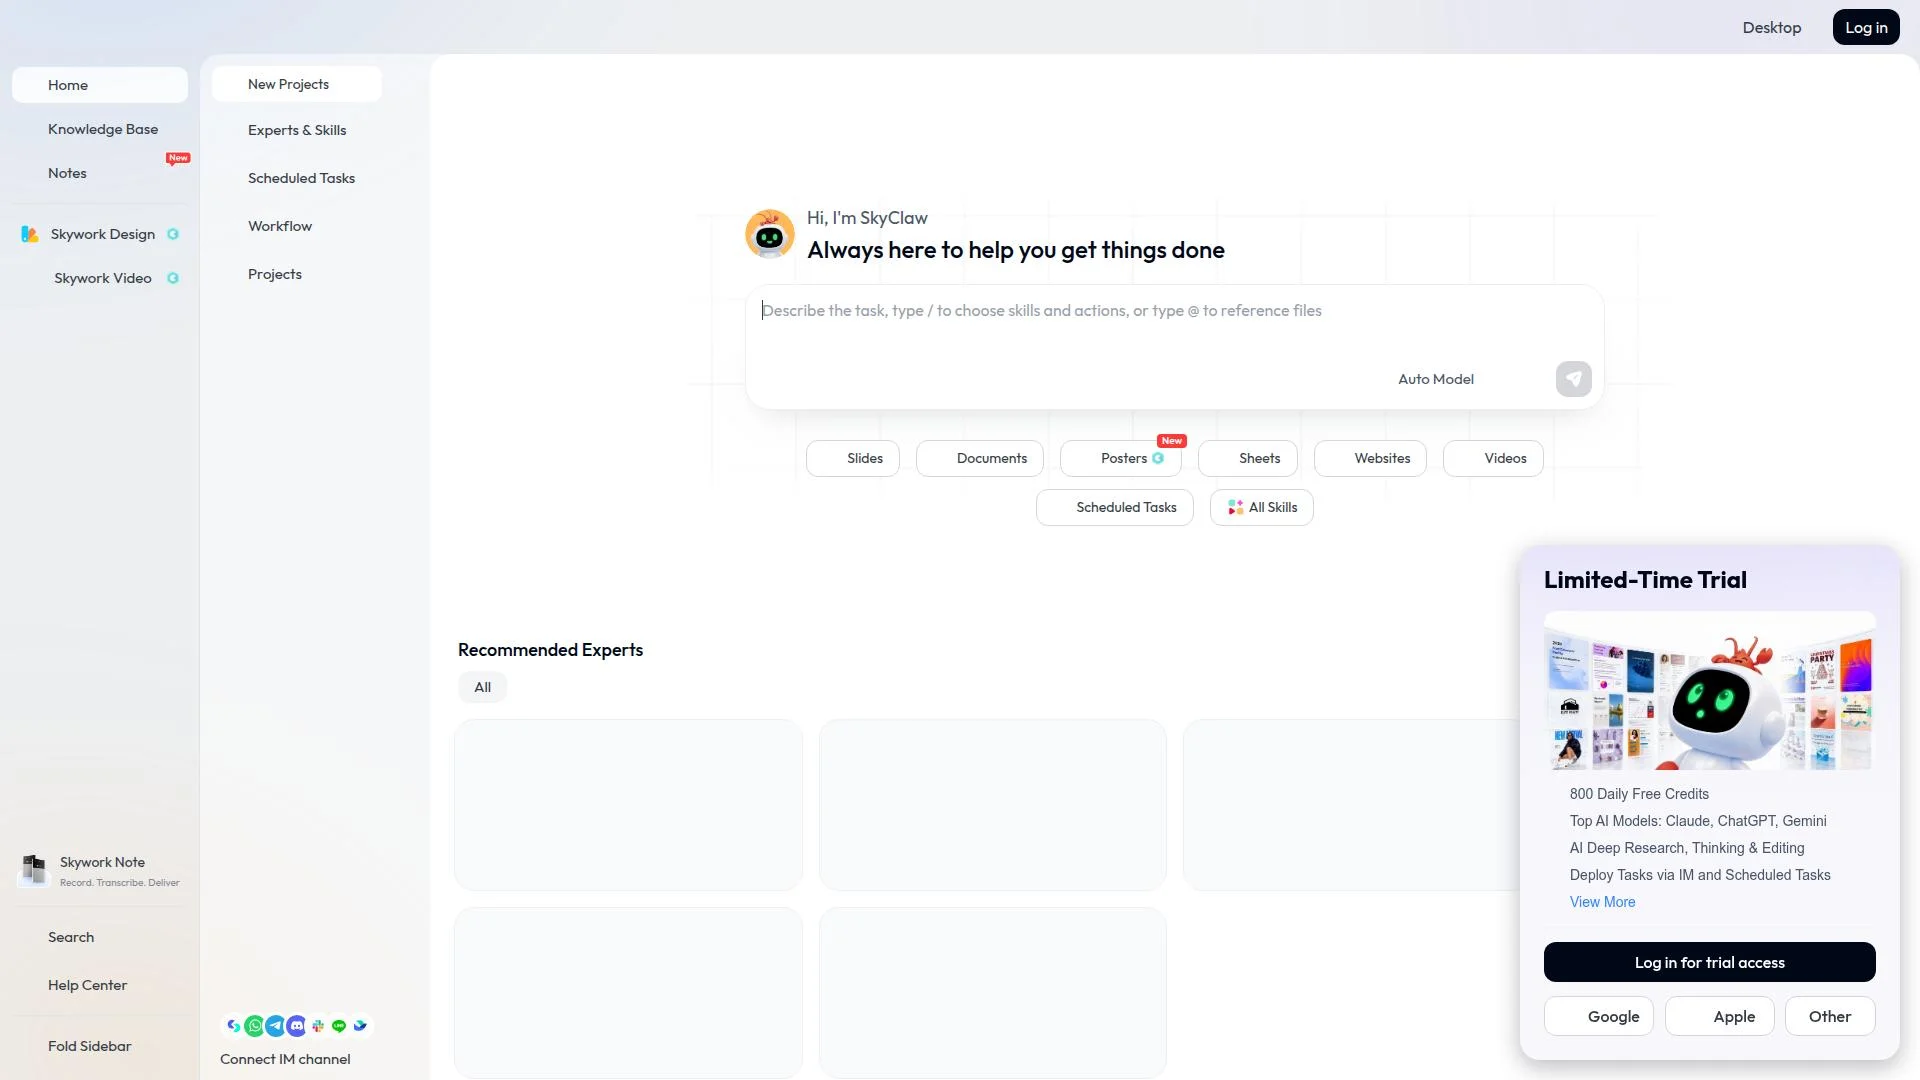This screenshot has height=1080, width=1920.
Task: Open Search in the sidebar
Action: point(100,937)
